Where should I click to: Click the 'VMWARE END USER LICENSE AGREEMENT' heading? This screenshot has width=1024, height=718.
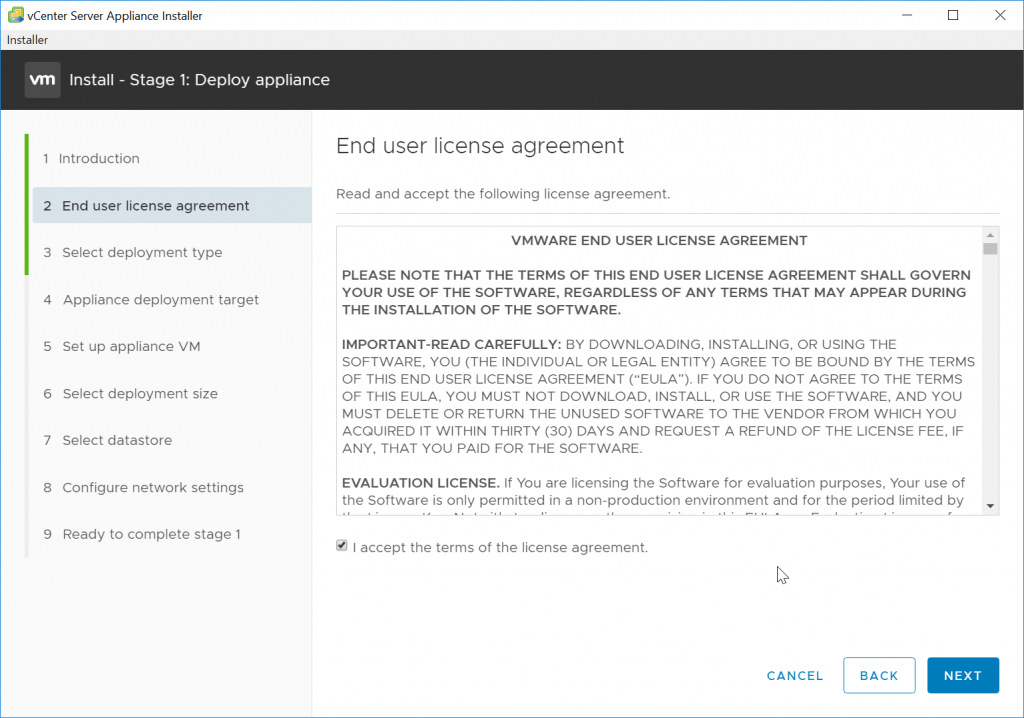[659, 241]
